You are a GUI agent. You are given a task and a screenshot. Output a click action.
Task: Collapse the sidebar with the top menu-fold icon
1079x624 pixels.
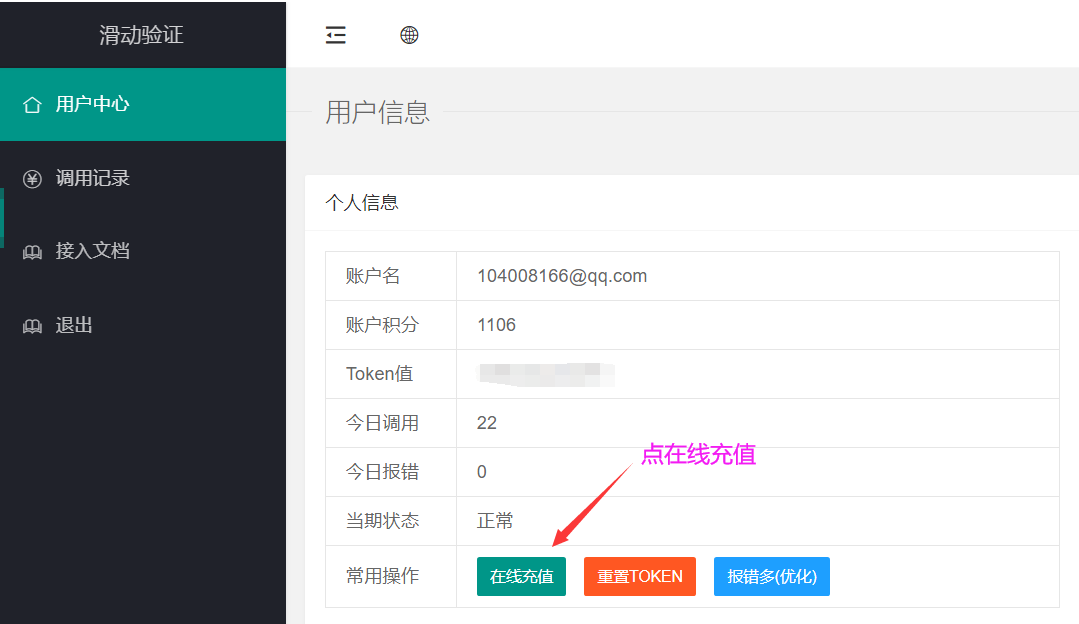[336, 35]
